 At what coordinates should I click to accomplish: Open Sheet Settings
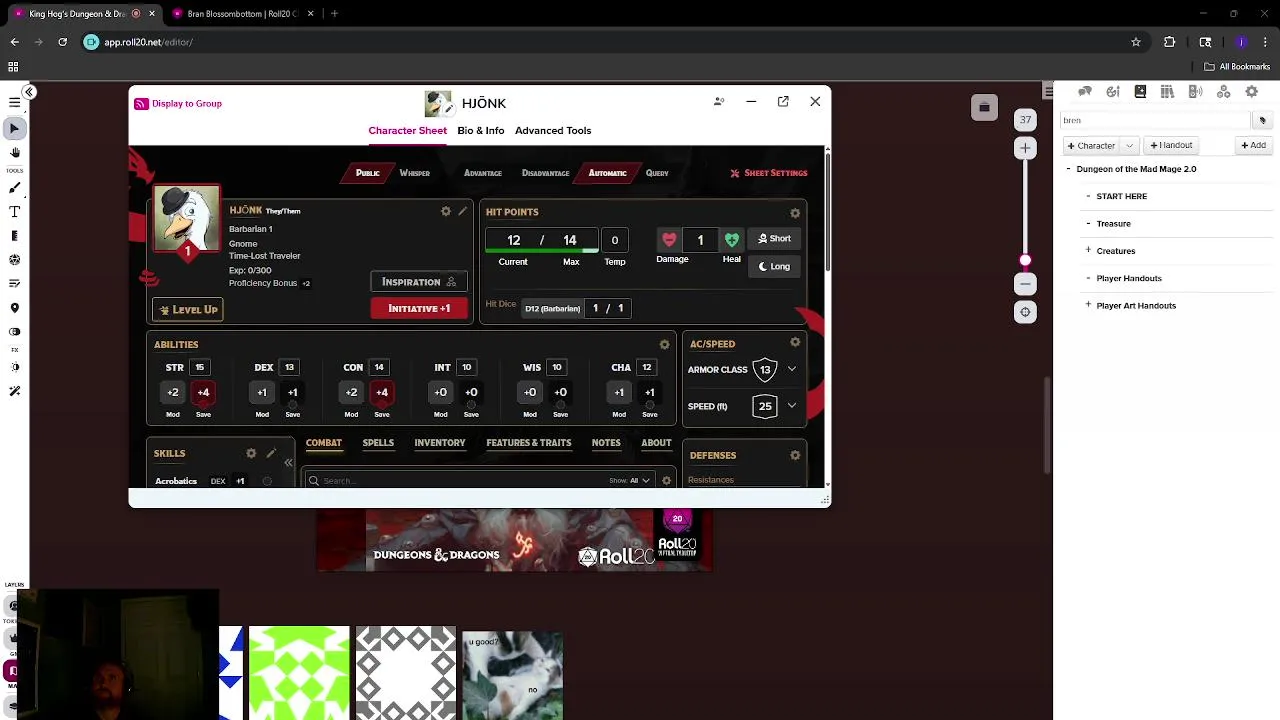(768, 173)
